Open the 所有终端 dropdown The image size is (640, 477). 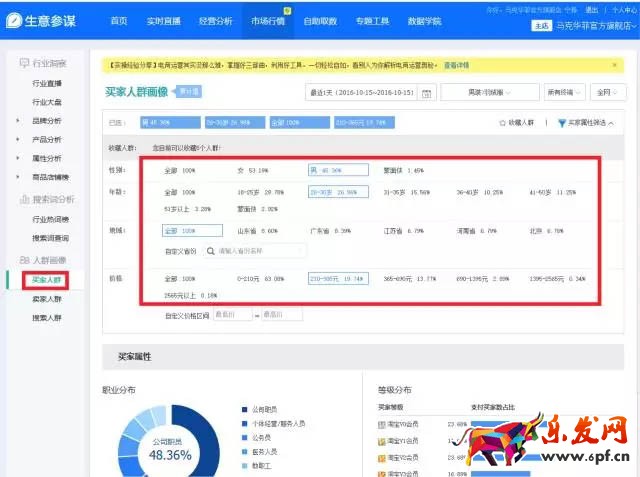(x=563, y=93)
